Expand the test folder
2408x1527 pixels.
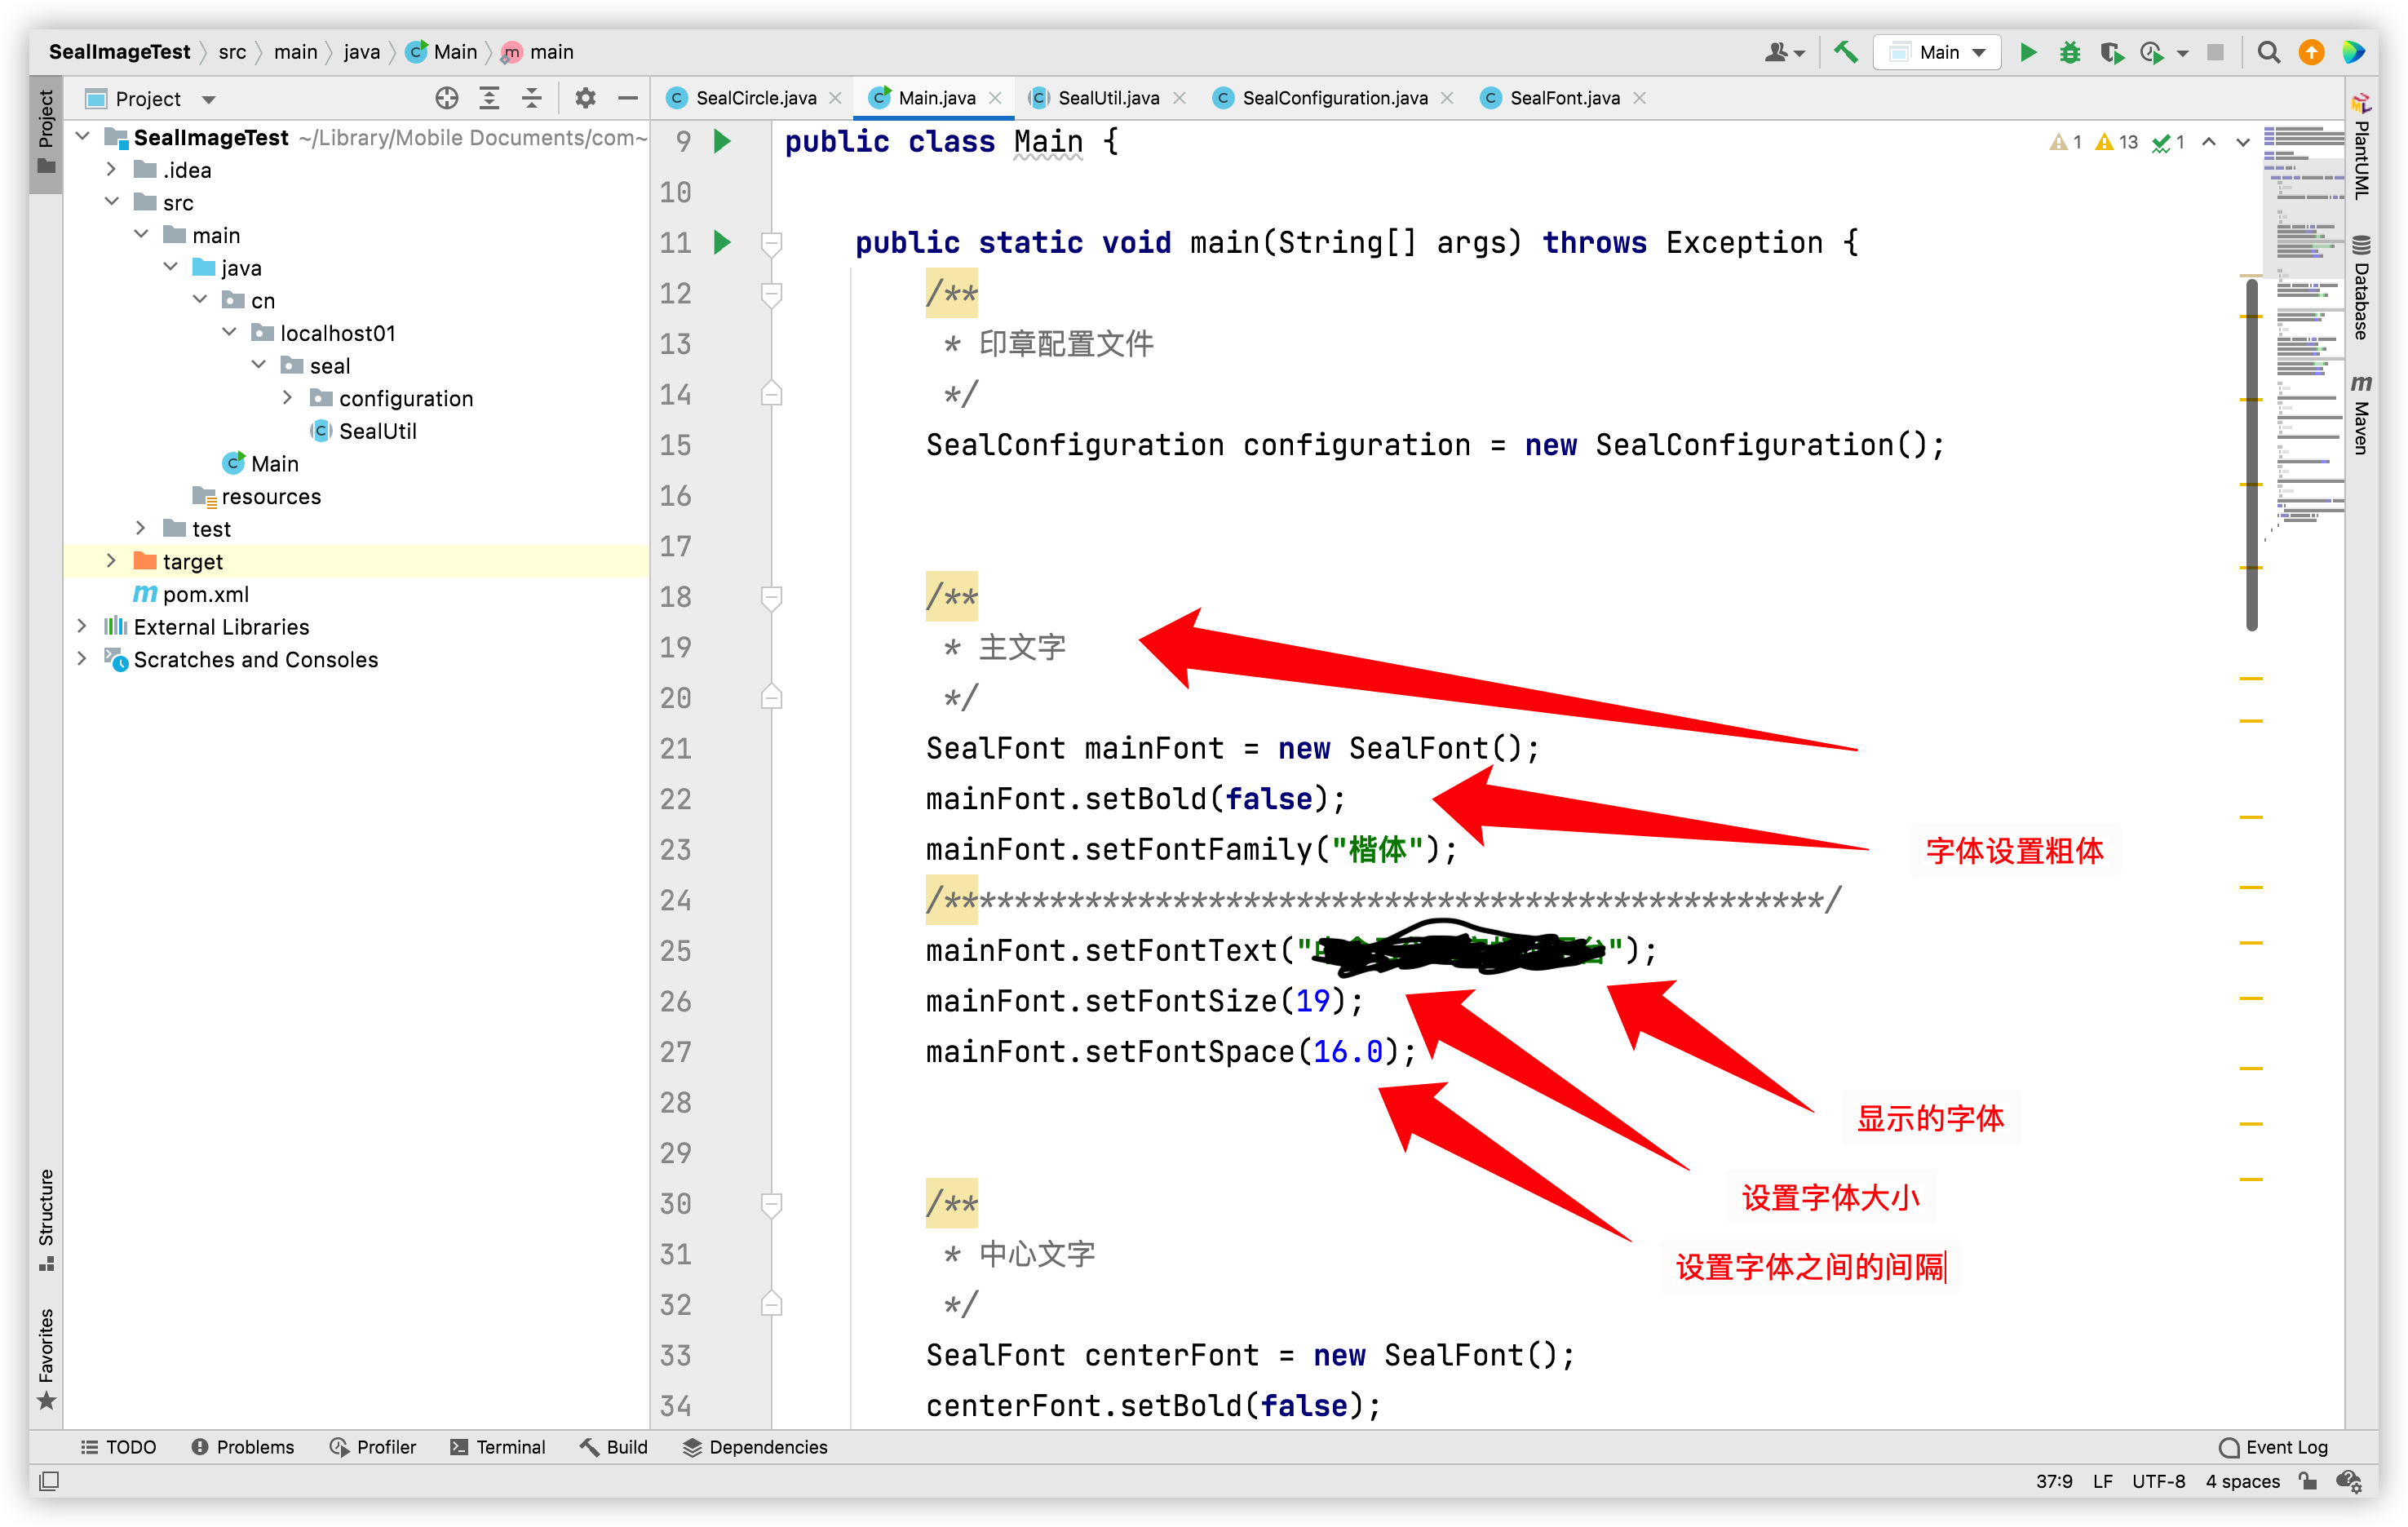pyautogui.click(x=141, y=528)
